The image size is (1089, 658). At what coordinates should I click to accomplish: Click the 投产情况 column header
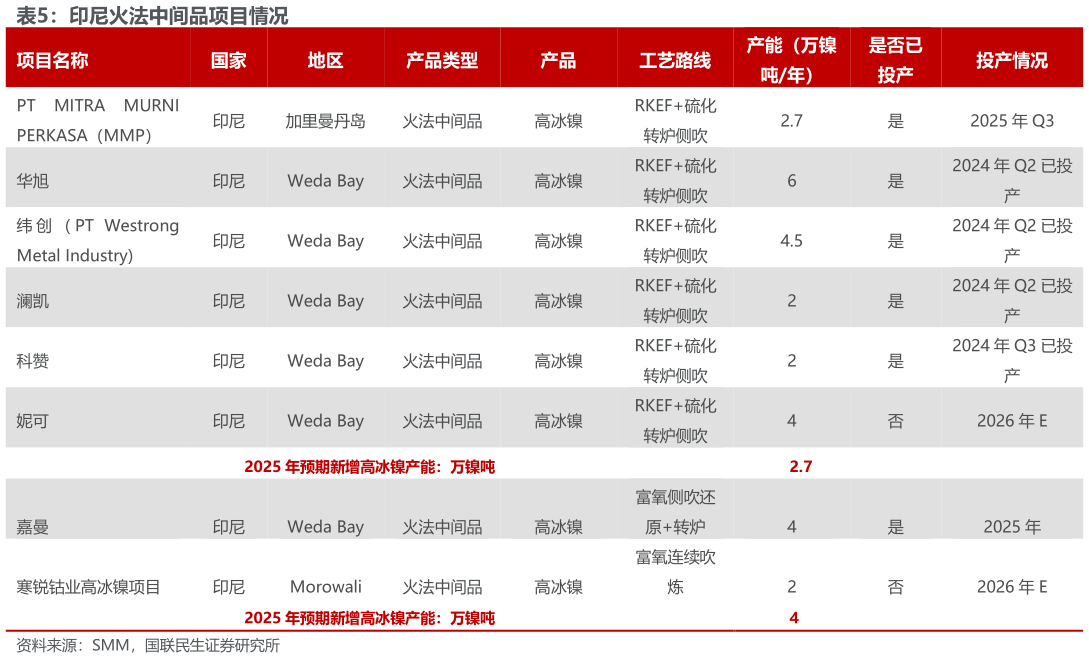(x=1012, y=60)
